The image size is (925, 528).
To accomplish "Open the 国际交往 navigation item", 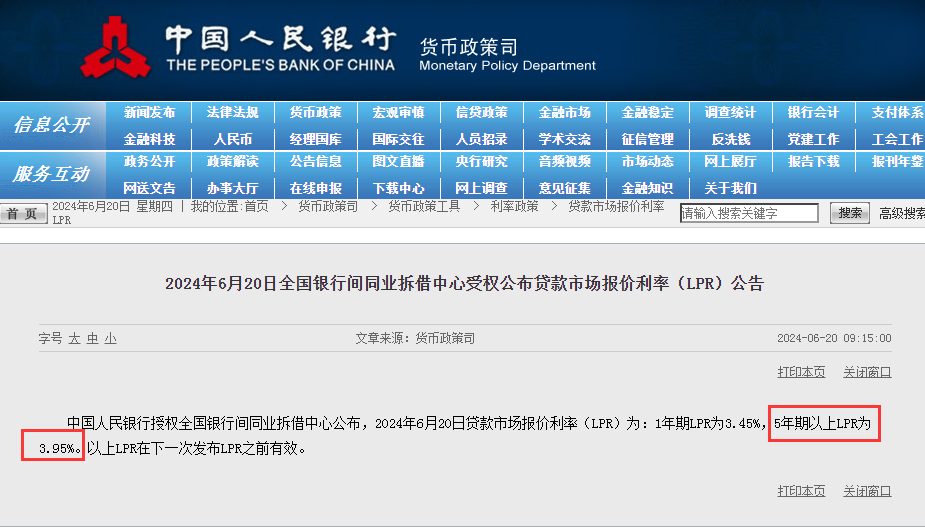I will (x=399, y=139).
